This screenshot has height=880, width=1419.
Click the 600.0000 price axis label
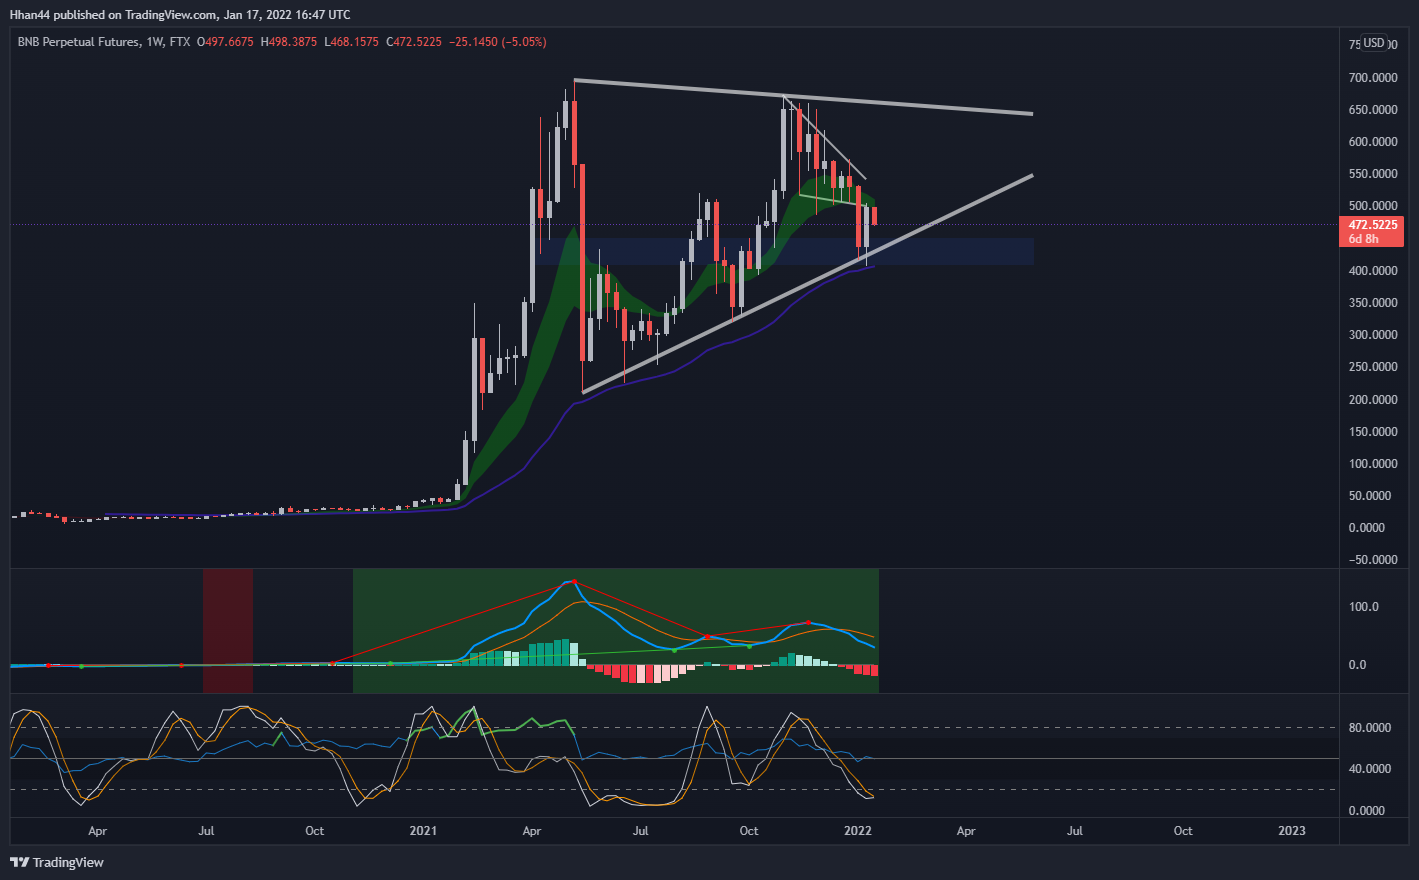[x=1372, y=142]
